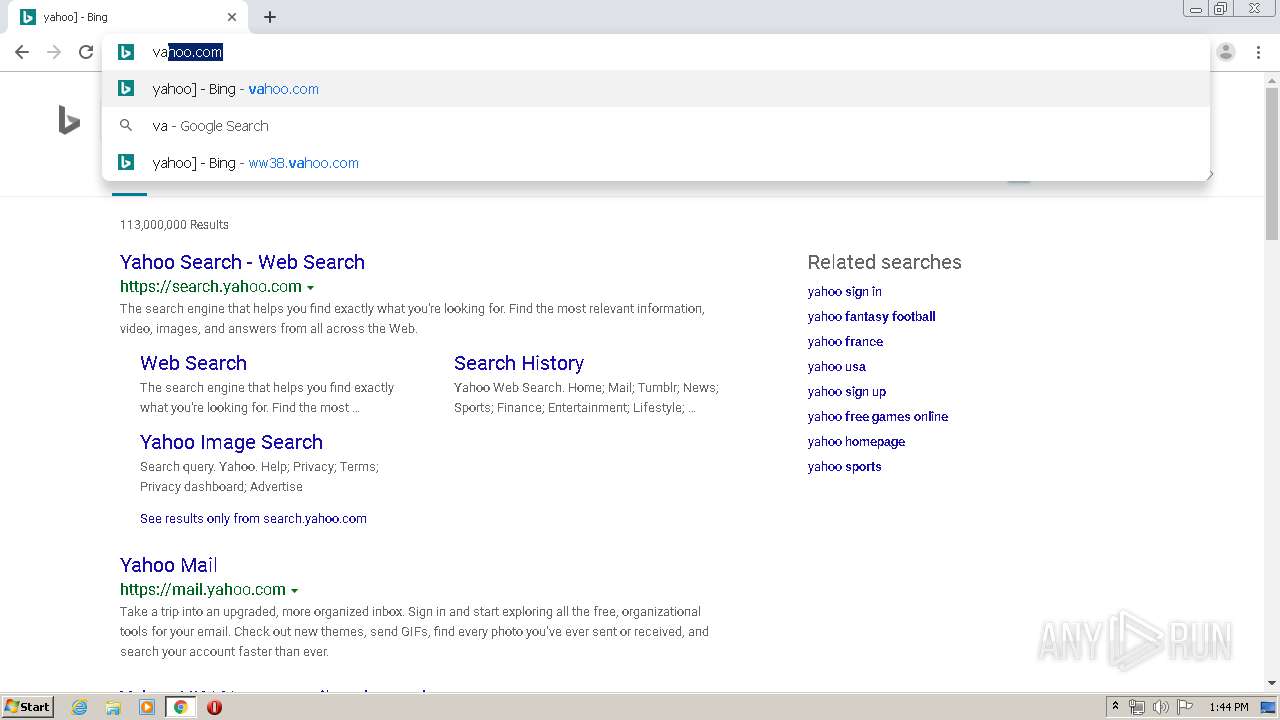1280x720 pixels.
Task: Reload the page with refresh icon
Action: [x=86, y=52]
